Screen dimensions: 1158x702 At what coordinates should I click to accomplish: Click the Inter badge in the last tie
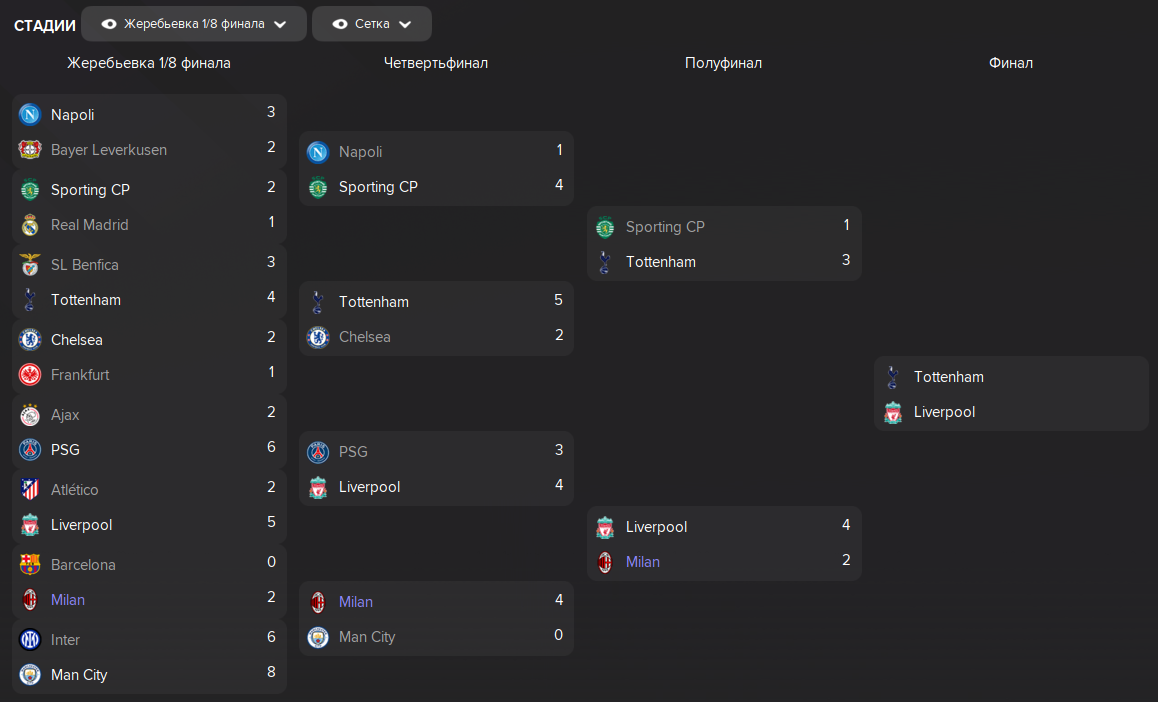point(30,640)
